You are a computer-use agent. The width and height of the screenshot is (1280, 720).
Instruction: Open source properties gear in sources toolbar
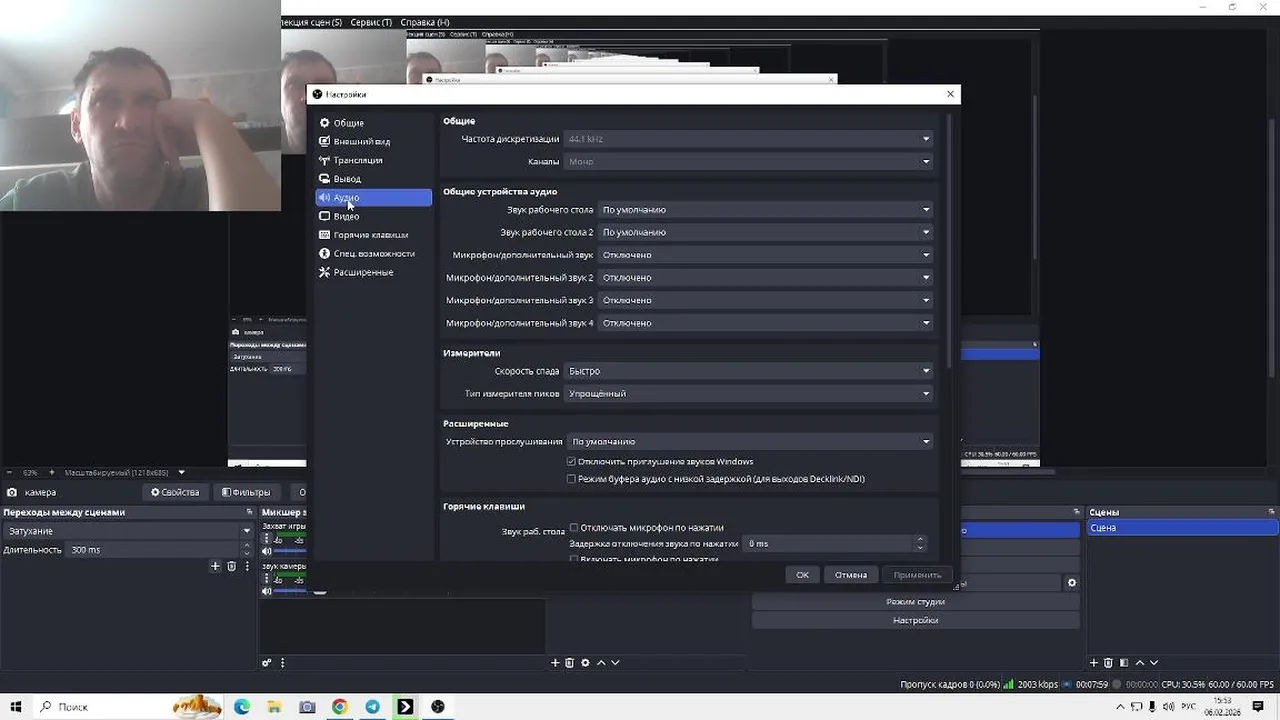coord(585,662)
